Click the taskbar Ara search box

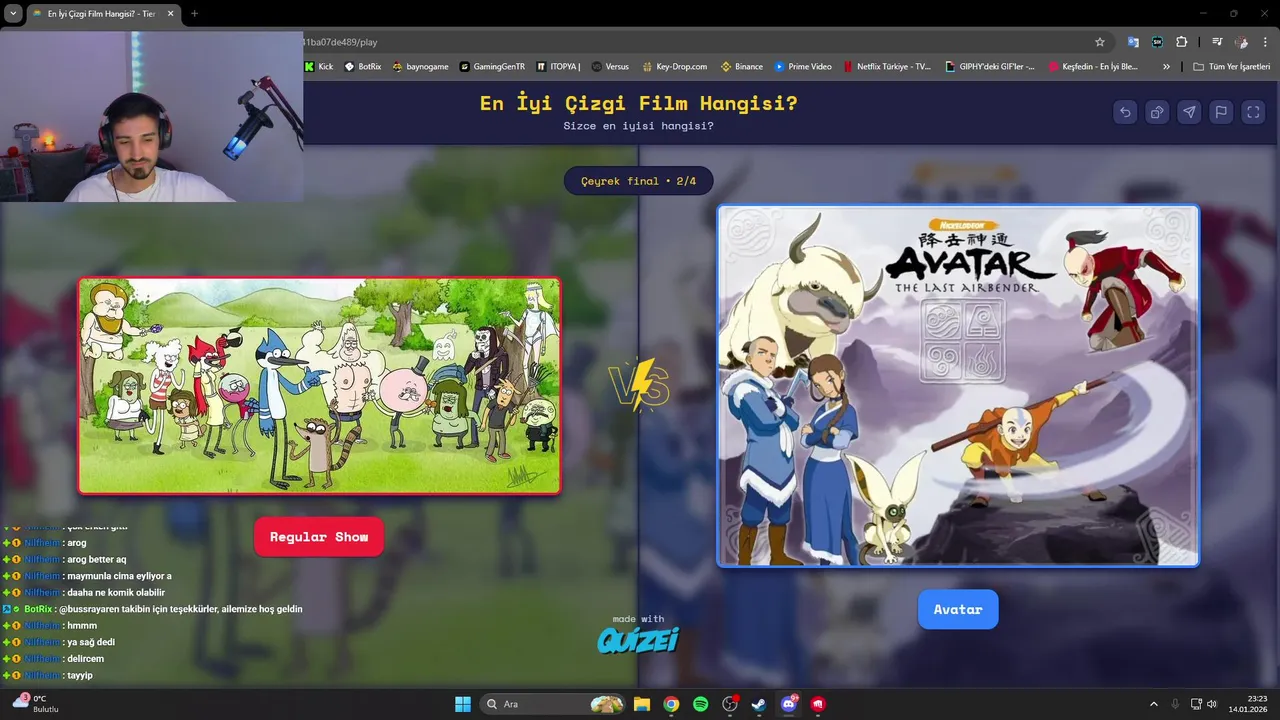tap(552, 704)
